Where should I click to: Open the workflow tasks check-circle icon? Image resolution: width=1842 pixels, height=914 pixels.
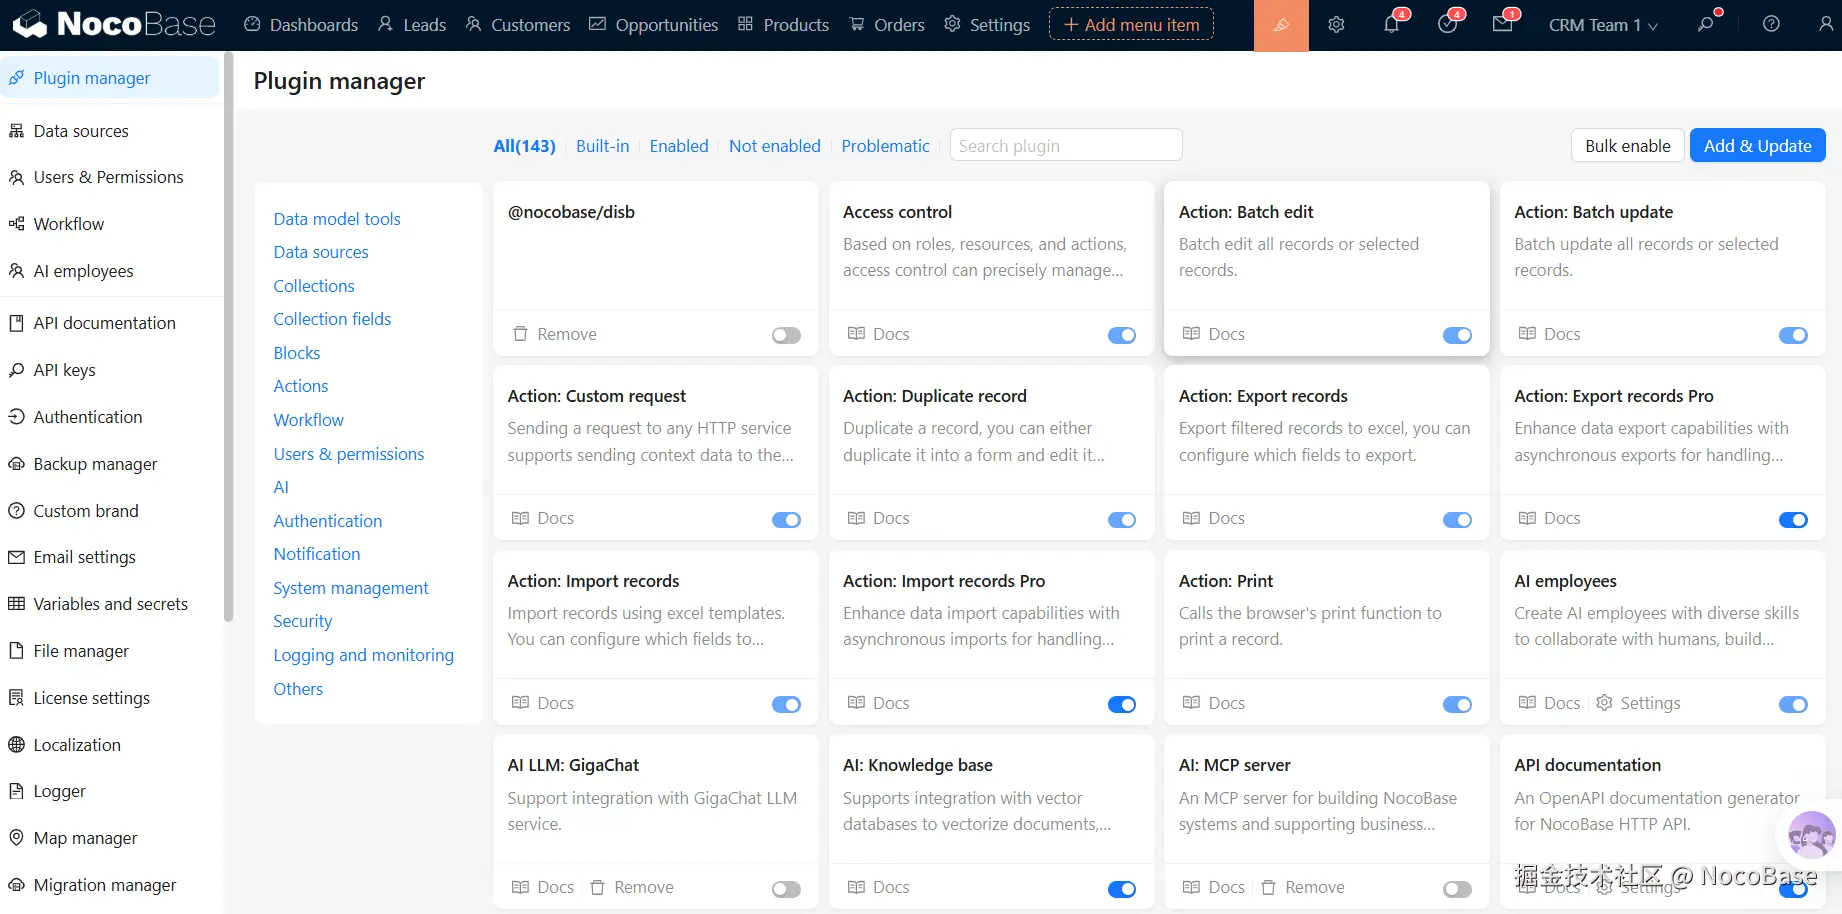pos(1447,25)
